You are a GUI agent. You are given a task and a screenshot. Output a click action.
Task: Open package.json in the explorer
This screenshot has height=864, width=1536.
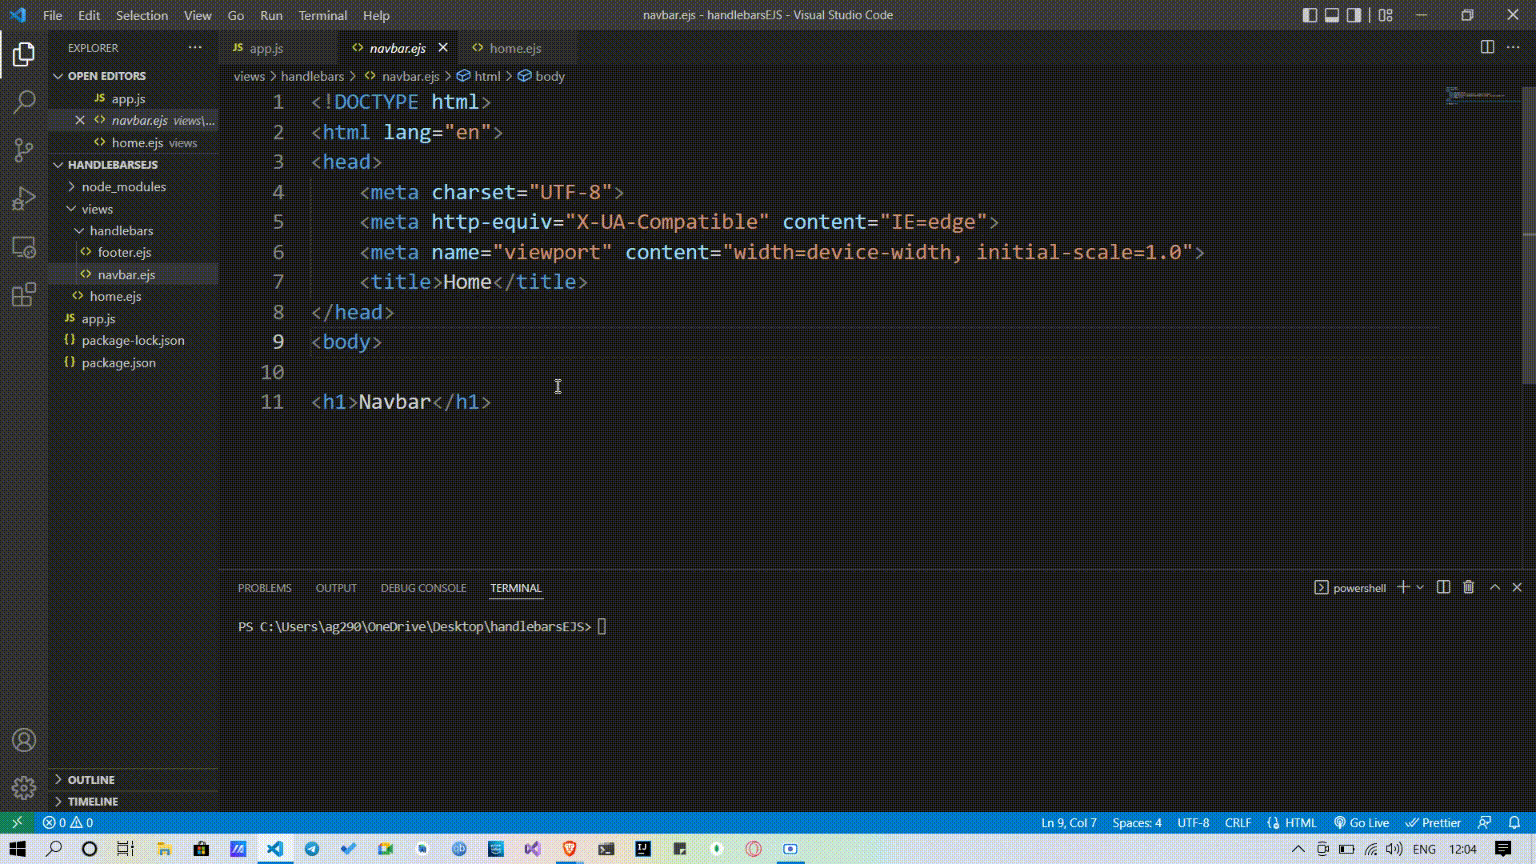(x=118, y=363)
